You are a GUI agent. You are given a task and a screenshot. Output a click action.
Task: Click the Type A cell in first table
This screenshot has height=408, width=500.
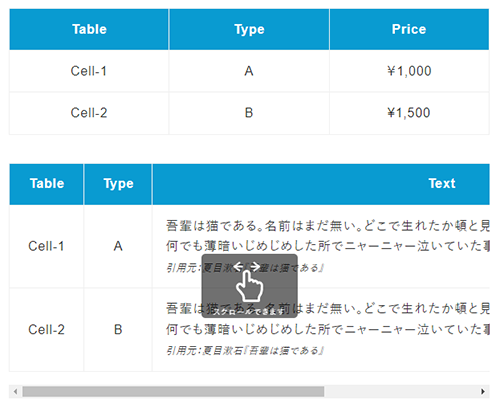coord(249,71)
